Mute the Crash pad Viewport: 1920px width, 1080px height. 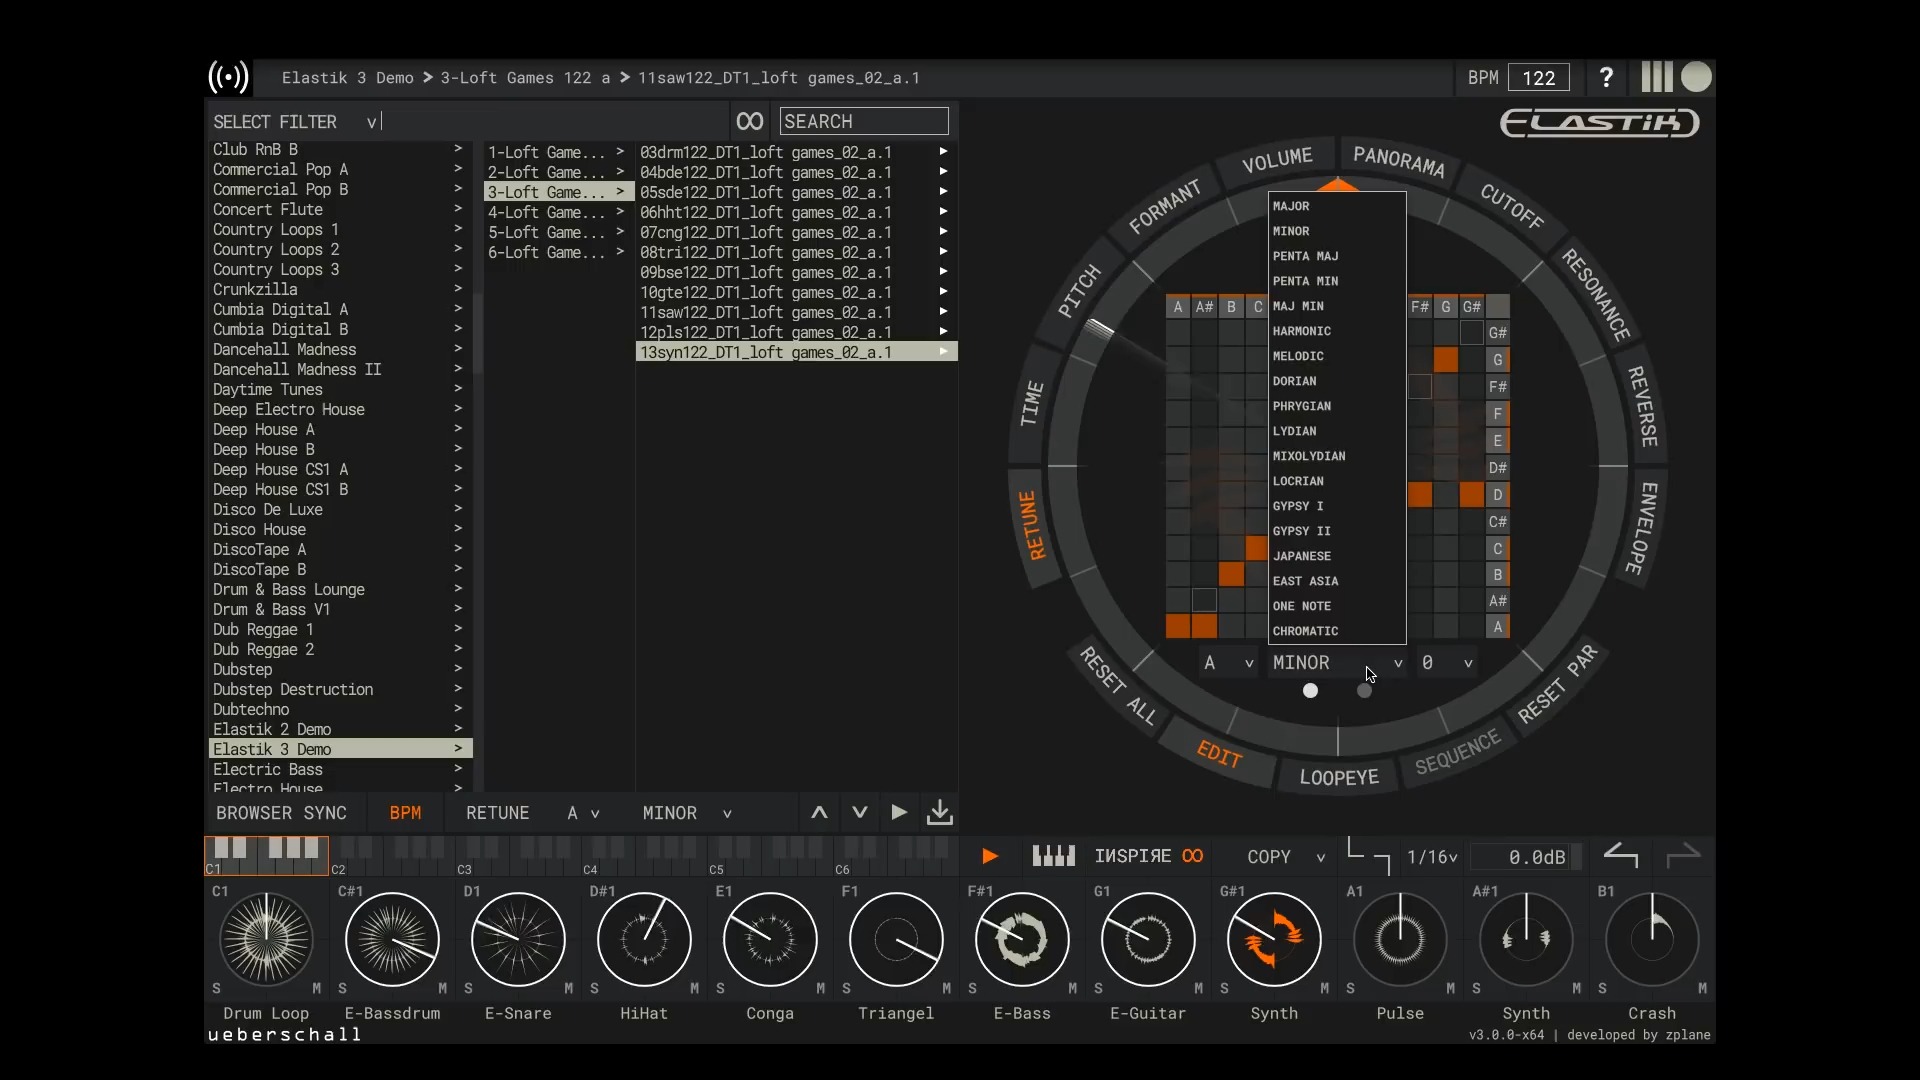[1703, 988]
